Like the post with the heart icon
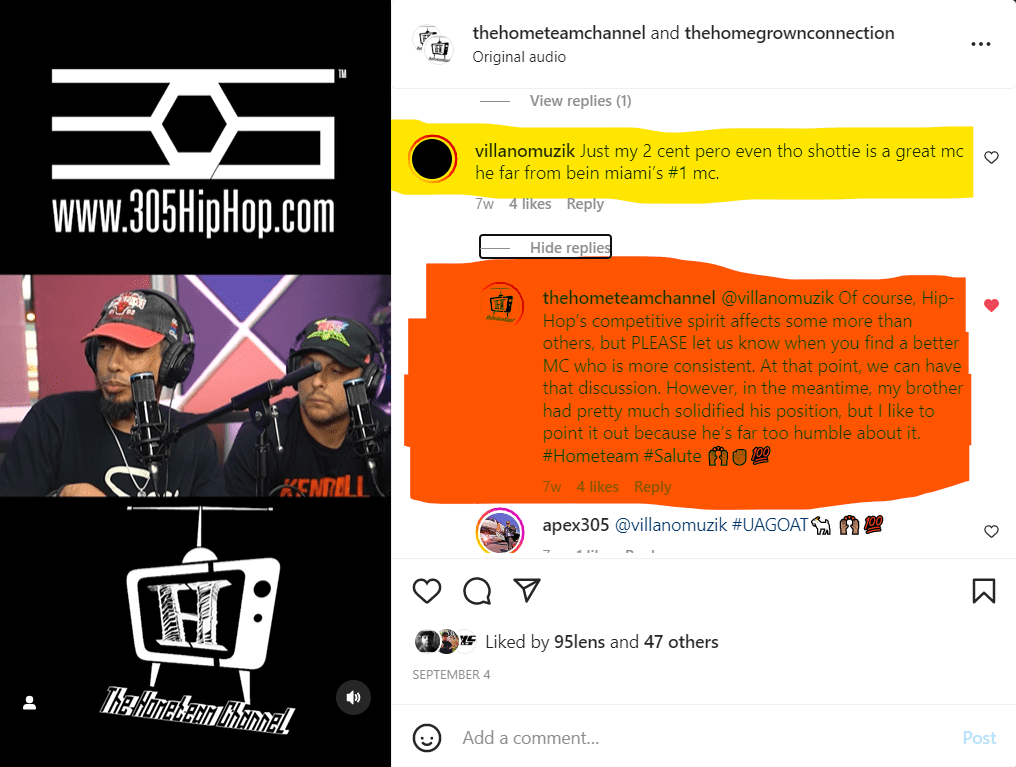 [x=426, y=591]
